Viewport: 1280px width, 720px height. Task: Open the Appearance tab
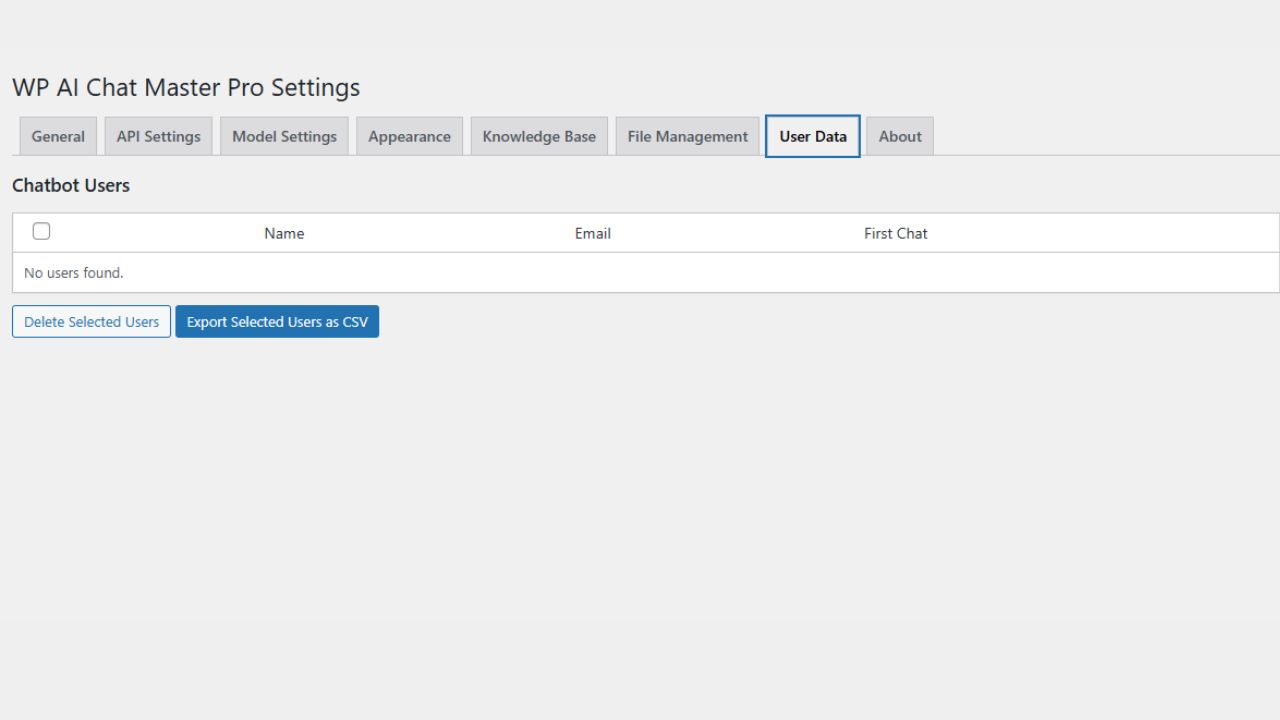pyautogui.click(x=409, y=136)
